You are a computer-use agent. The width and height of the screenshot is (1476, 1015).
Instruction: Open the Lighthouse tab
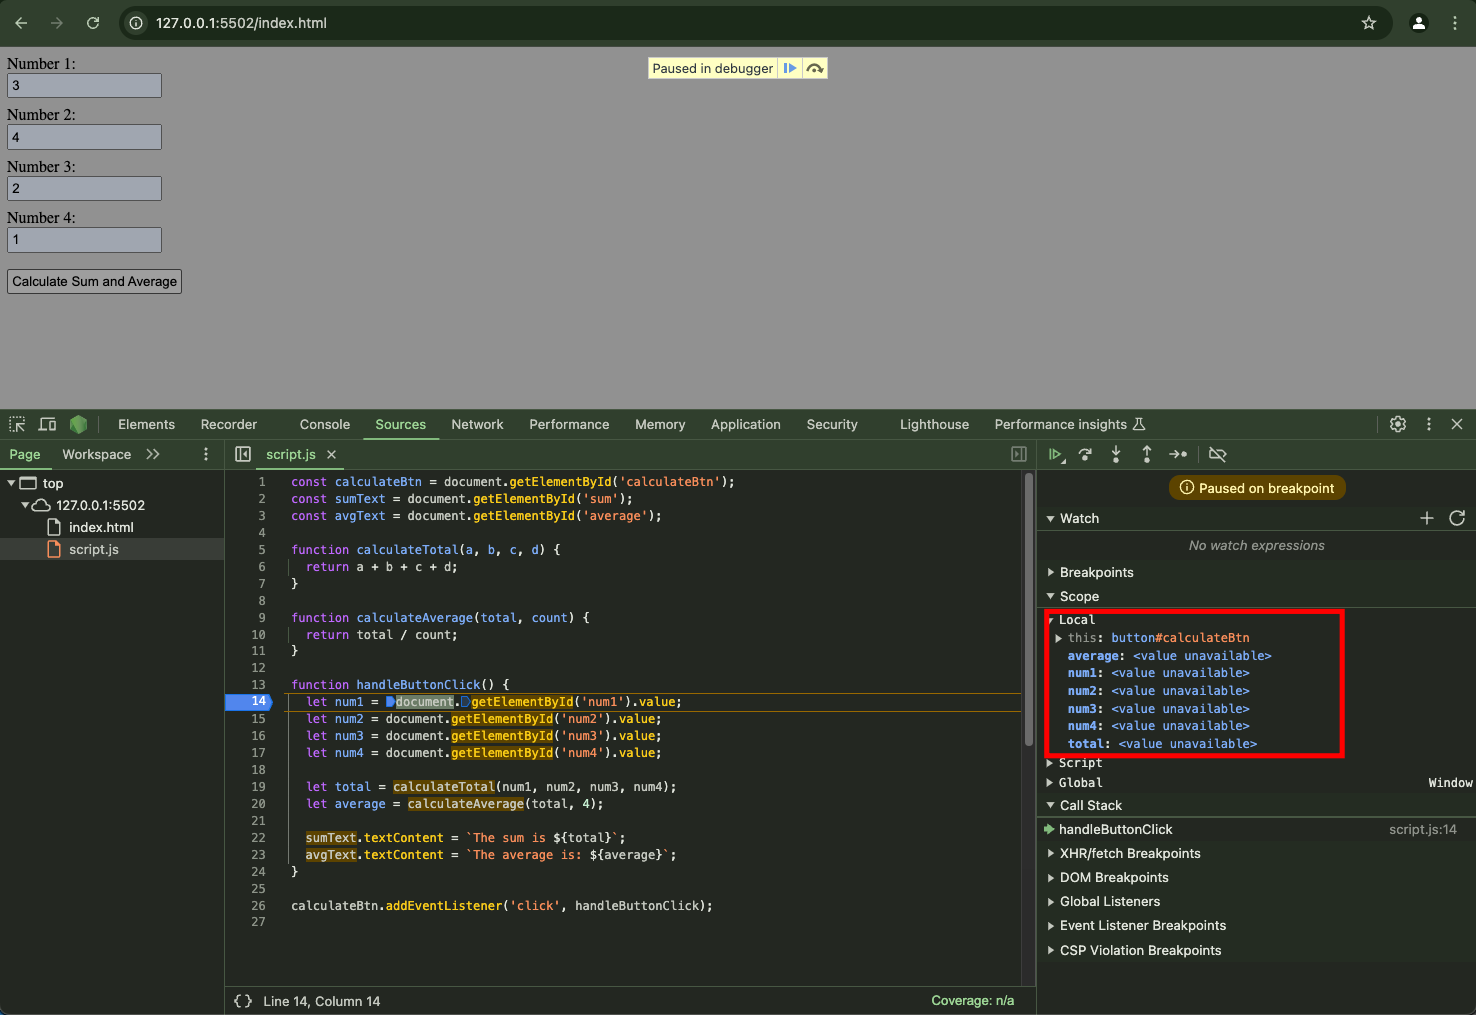tap(934, 424)
